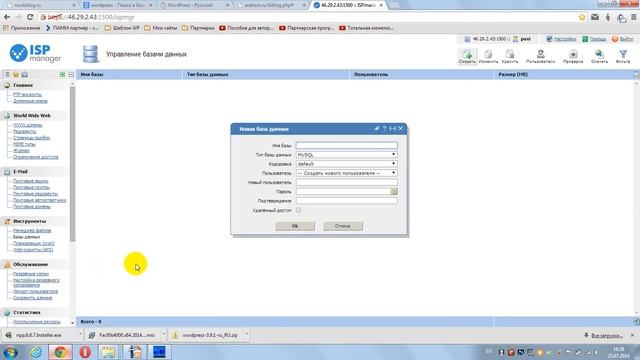Open the Кодировка default dropdown

point(347,164)
